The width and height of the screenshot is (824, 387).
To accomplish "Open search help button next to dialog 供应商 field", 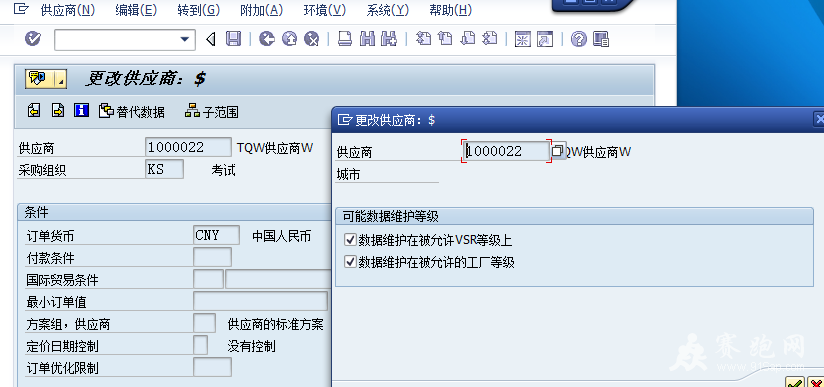I will (x=558, y=151).
